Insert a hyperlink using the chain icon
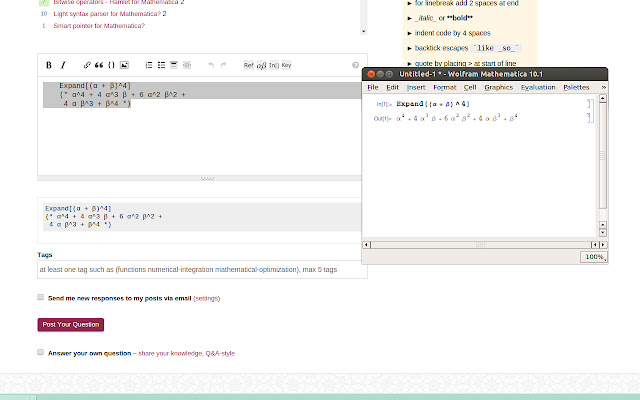Screen dimensions: 640x400 click(87, 65)
